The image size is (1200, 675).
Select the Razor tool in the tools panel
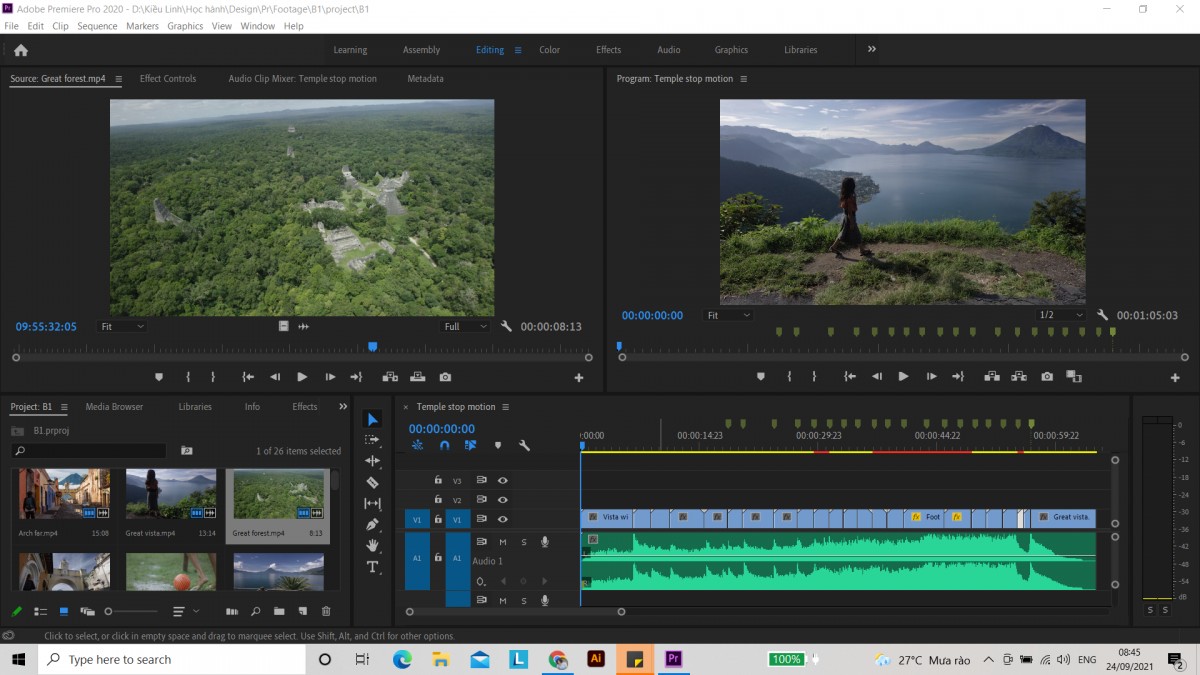pyautogui.click(x=372, y=482)
